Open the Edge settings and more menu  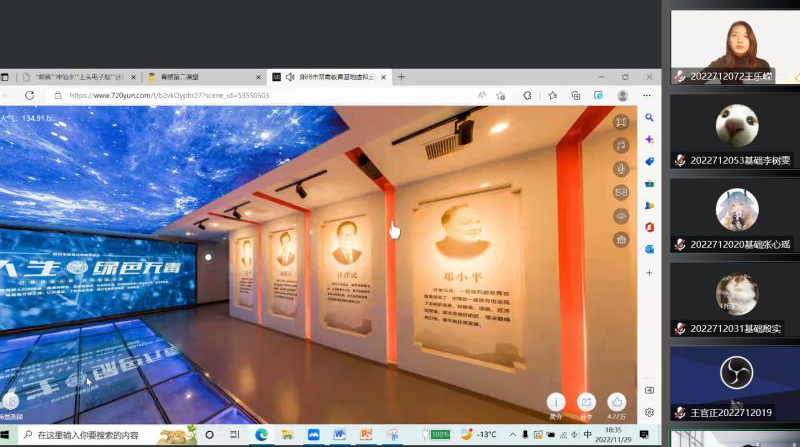(x=647, y=95)
